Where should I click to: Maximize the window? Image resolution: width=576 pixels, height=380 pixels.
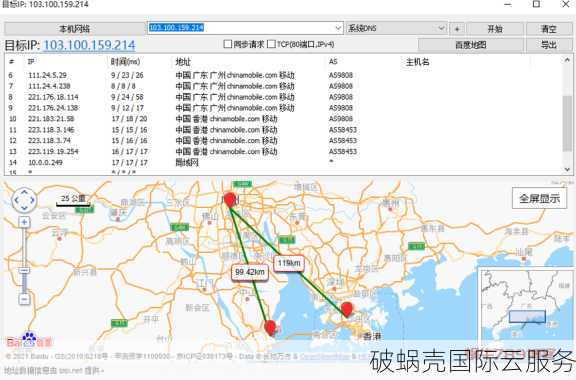[x=536, y=4]
